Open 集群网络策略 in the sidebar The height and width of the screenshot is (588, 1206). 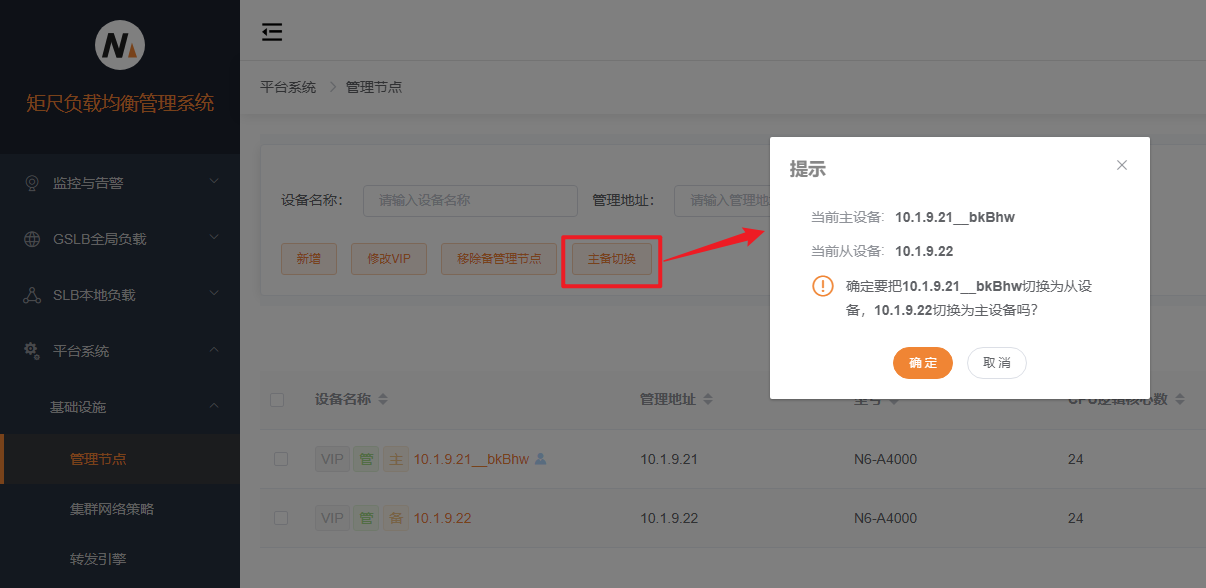pos(112,509)
